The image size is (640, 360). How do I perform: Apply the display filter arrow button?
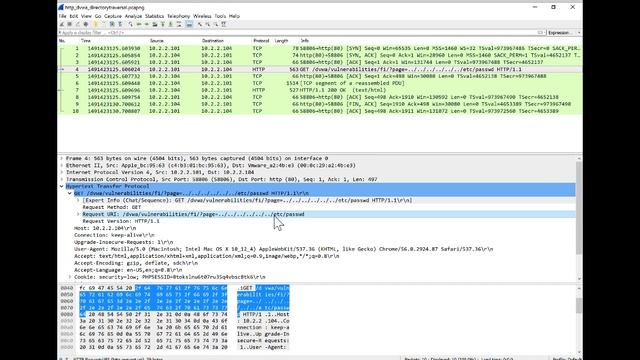[x=540, y=33]
